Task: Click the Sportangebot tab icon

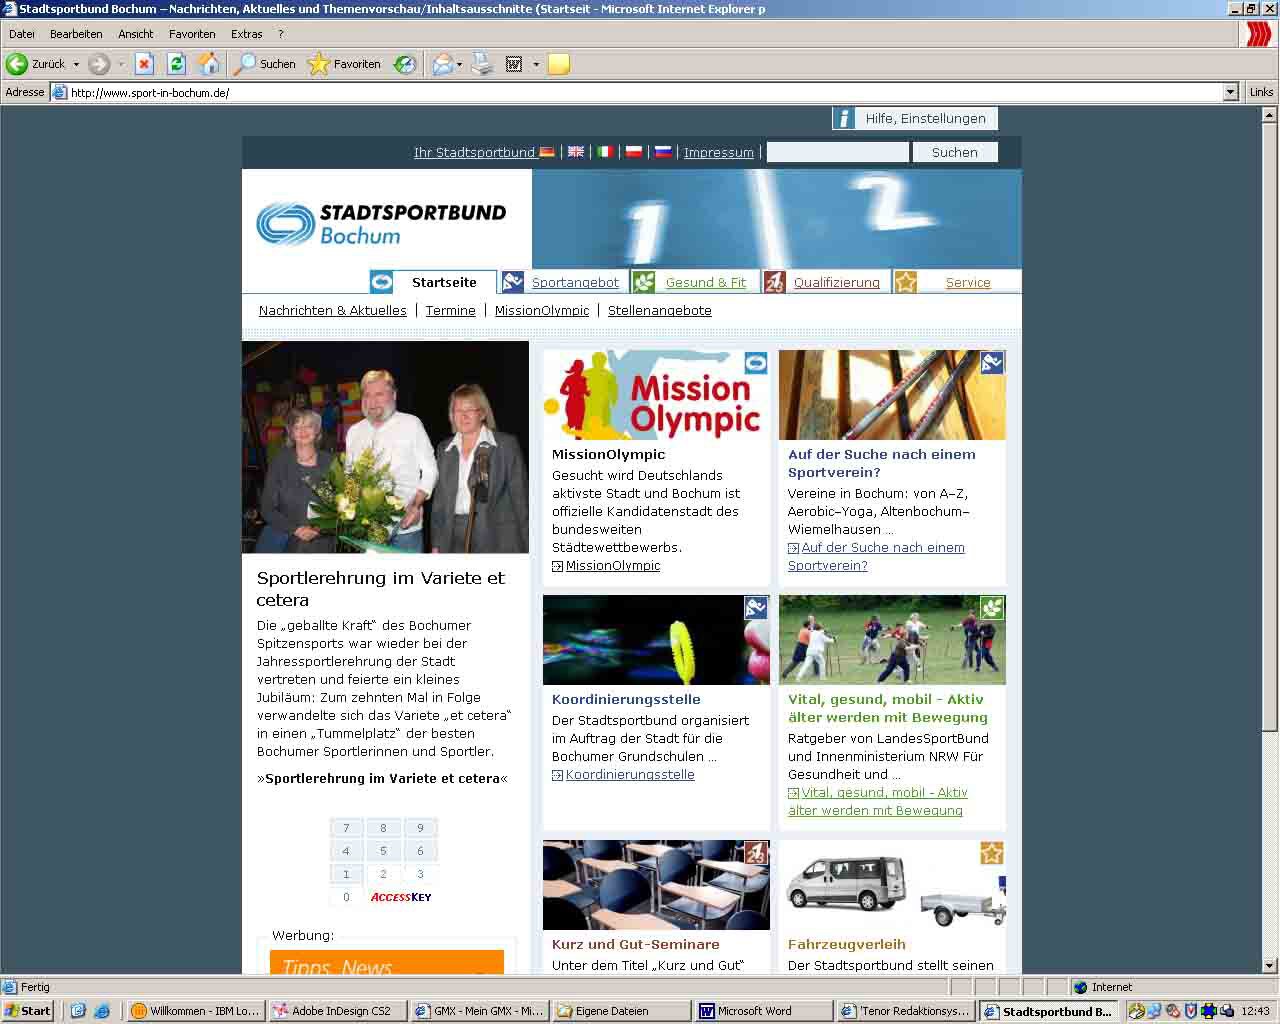Action: (x=513, y=282)
